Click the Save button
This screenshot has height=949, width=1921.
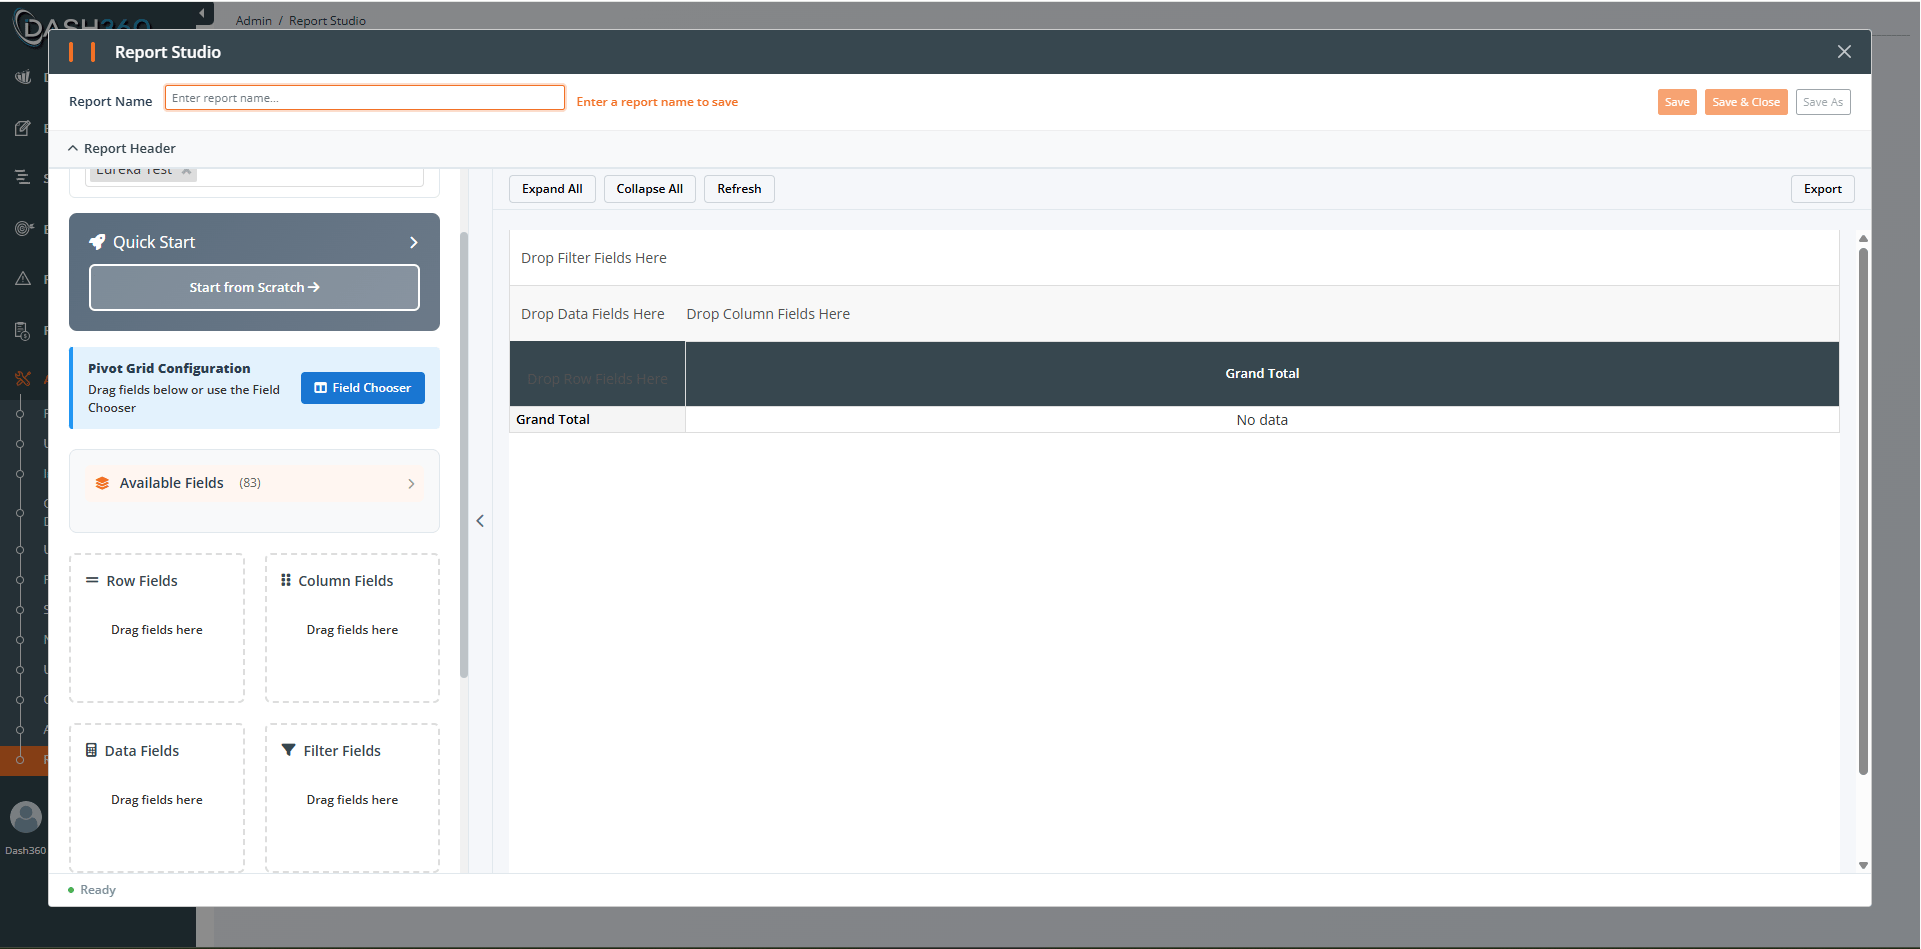tap(1677, 102)
